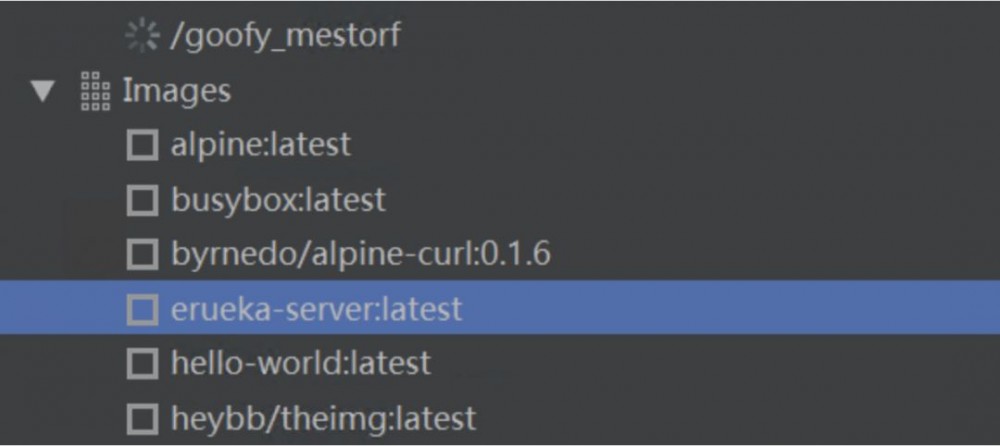This screenshot has height=446, width=1000.
Task: Select the alpine:latest text label
Action: tap(261, 145)
